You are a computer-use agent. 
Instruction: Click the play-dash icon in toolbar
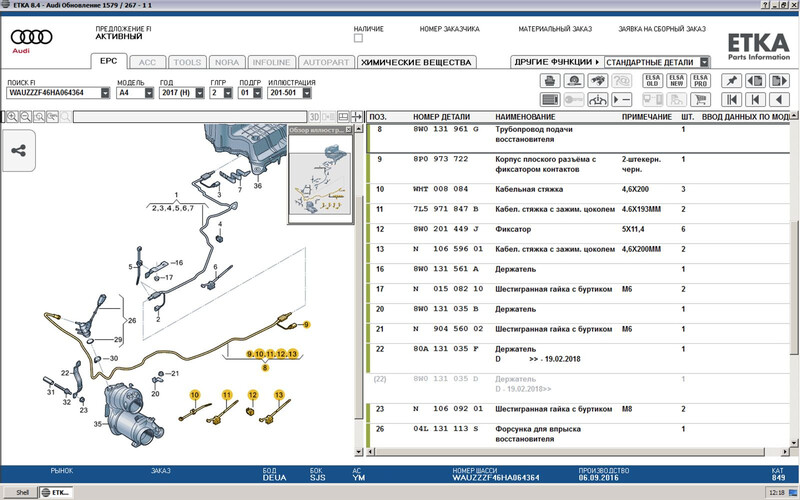click(x=621, y=99)
